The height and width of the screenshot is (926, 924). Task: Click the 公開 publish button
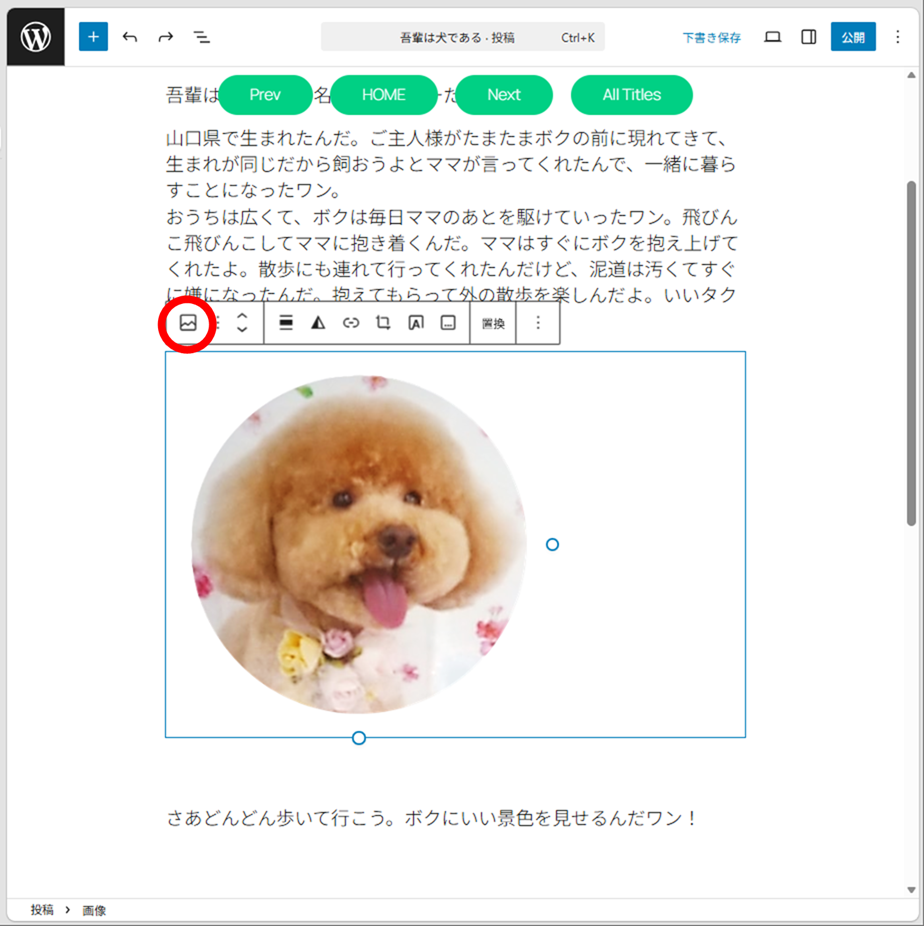click(x=853, y=37)
